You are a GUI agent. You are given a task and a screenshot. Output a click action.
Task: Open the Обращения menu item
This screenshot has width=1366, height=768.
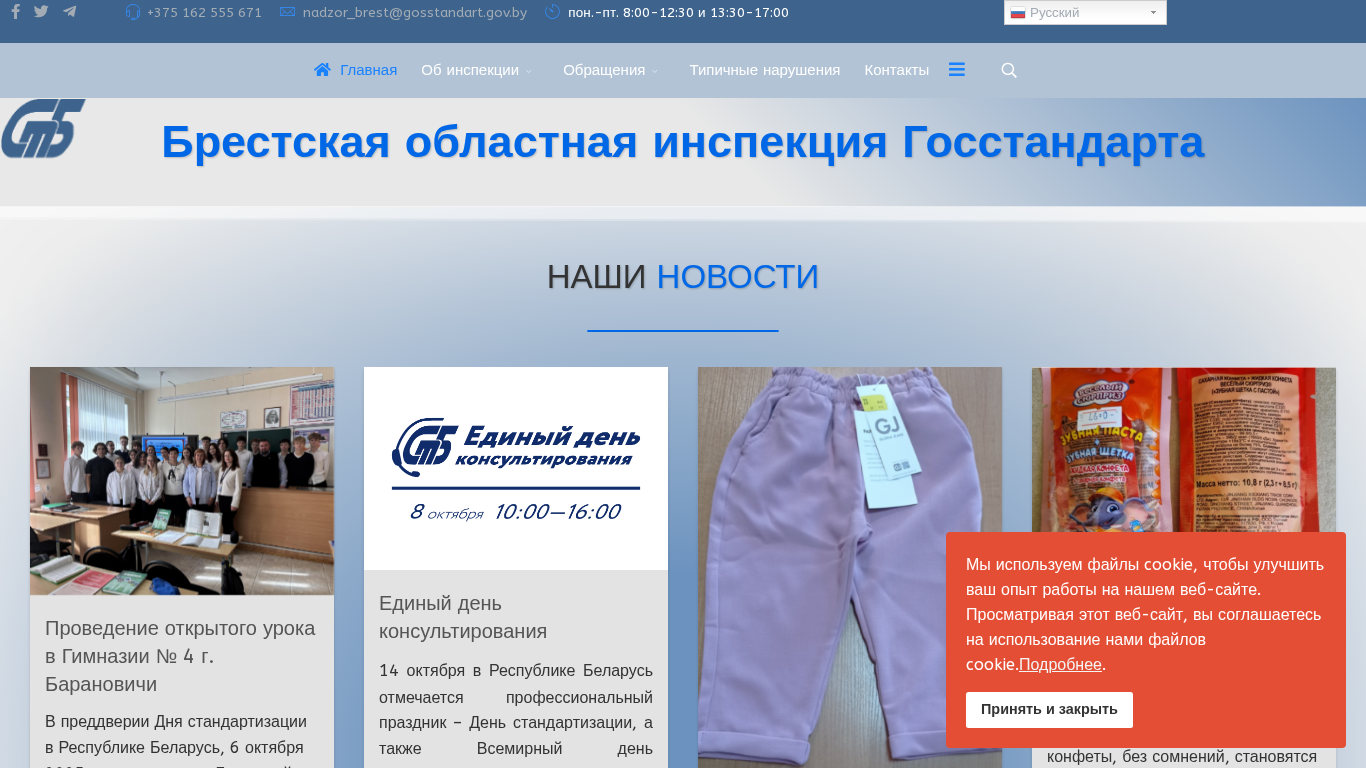(604, 70)
